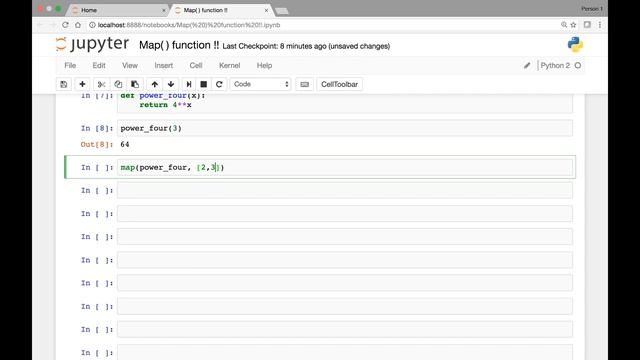Image resolution: width=640 pixels, height=360 pixels.
Task: Open the Kernel menu
Action: pyautogui.click(x=229, y=65)
